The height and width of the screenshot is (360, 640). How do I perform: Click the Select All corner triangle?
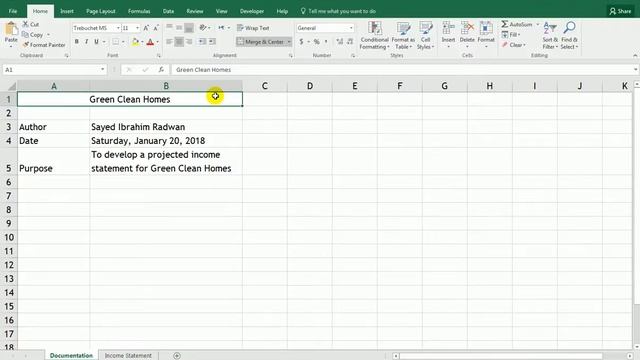[x=12, y=86]
